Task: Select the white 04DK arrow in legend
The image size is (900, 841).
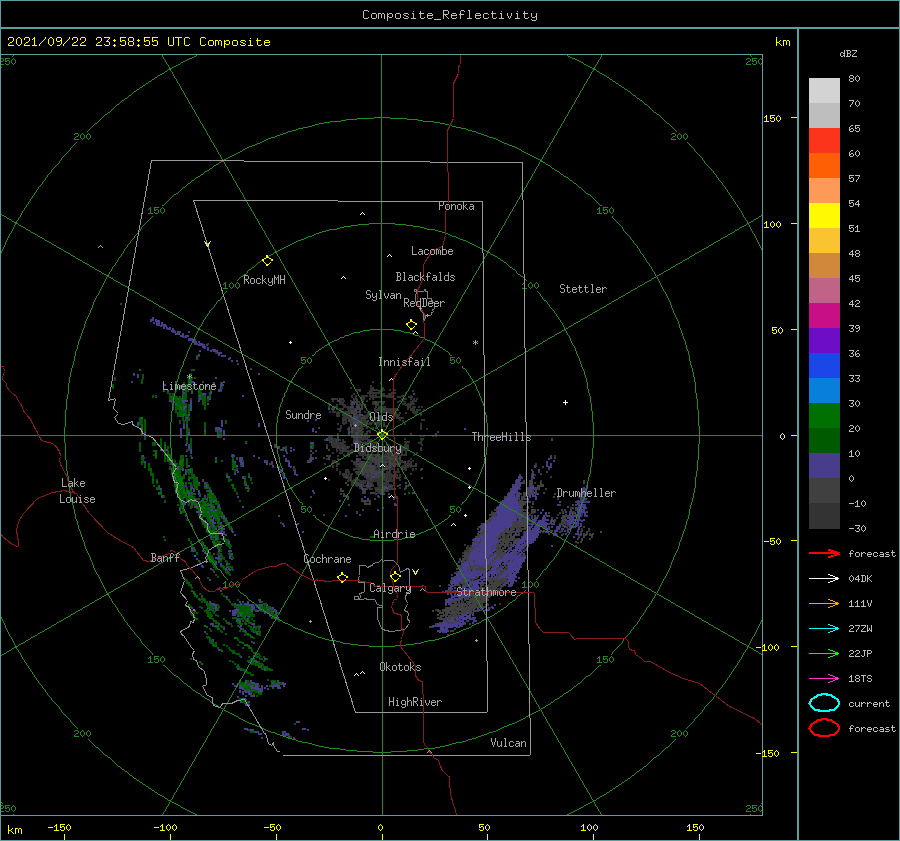Action: [x=824, y=578]
